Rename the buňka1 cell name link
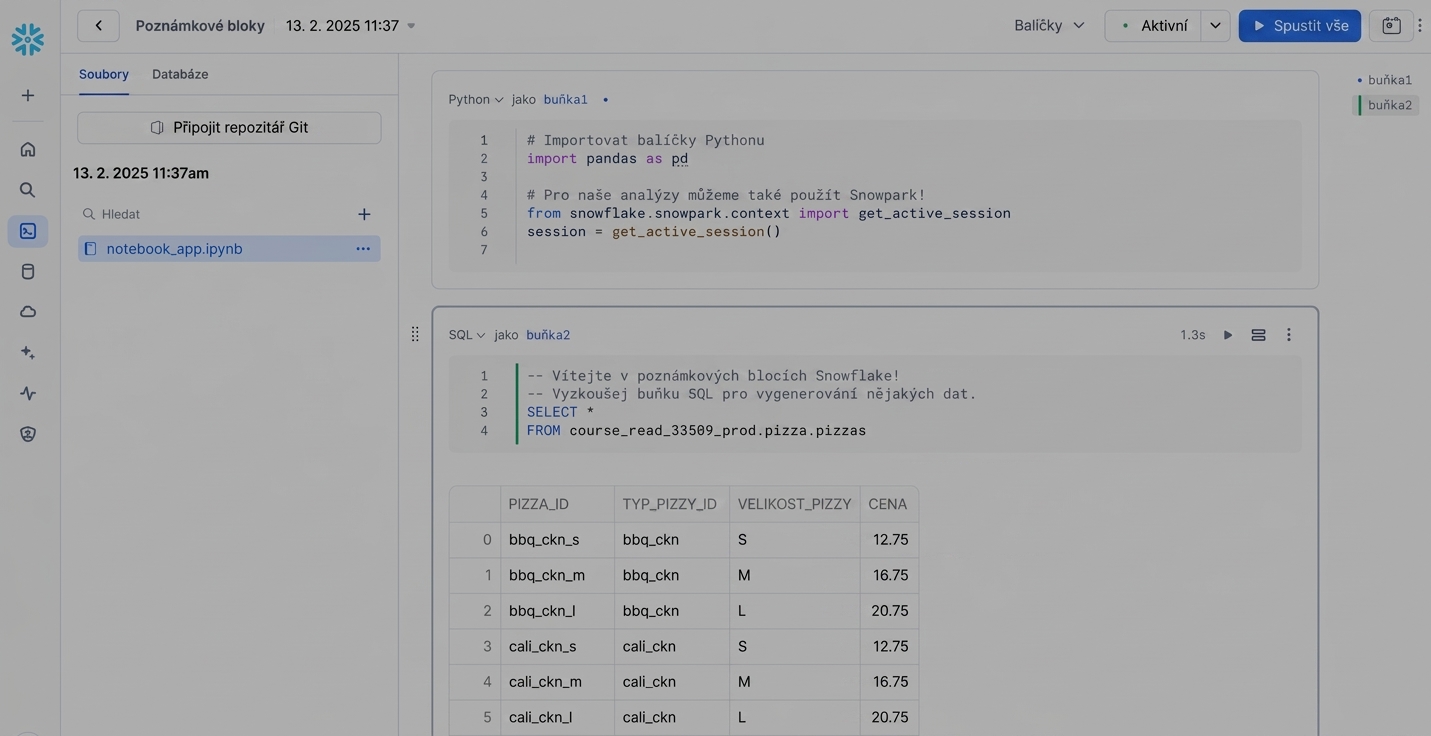The image size is (1431, 736). pyautogui.click(x=566, y=99)
